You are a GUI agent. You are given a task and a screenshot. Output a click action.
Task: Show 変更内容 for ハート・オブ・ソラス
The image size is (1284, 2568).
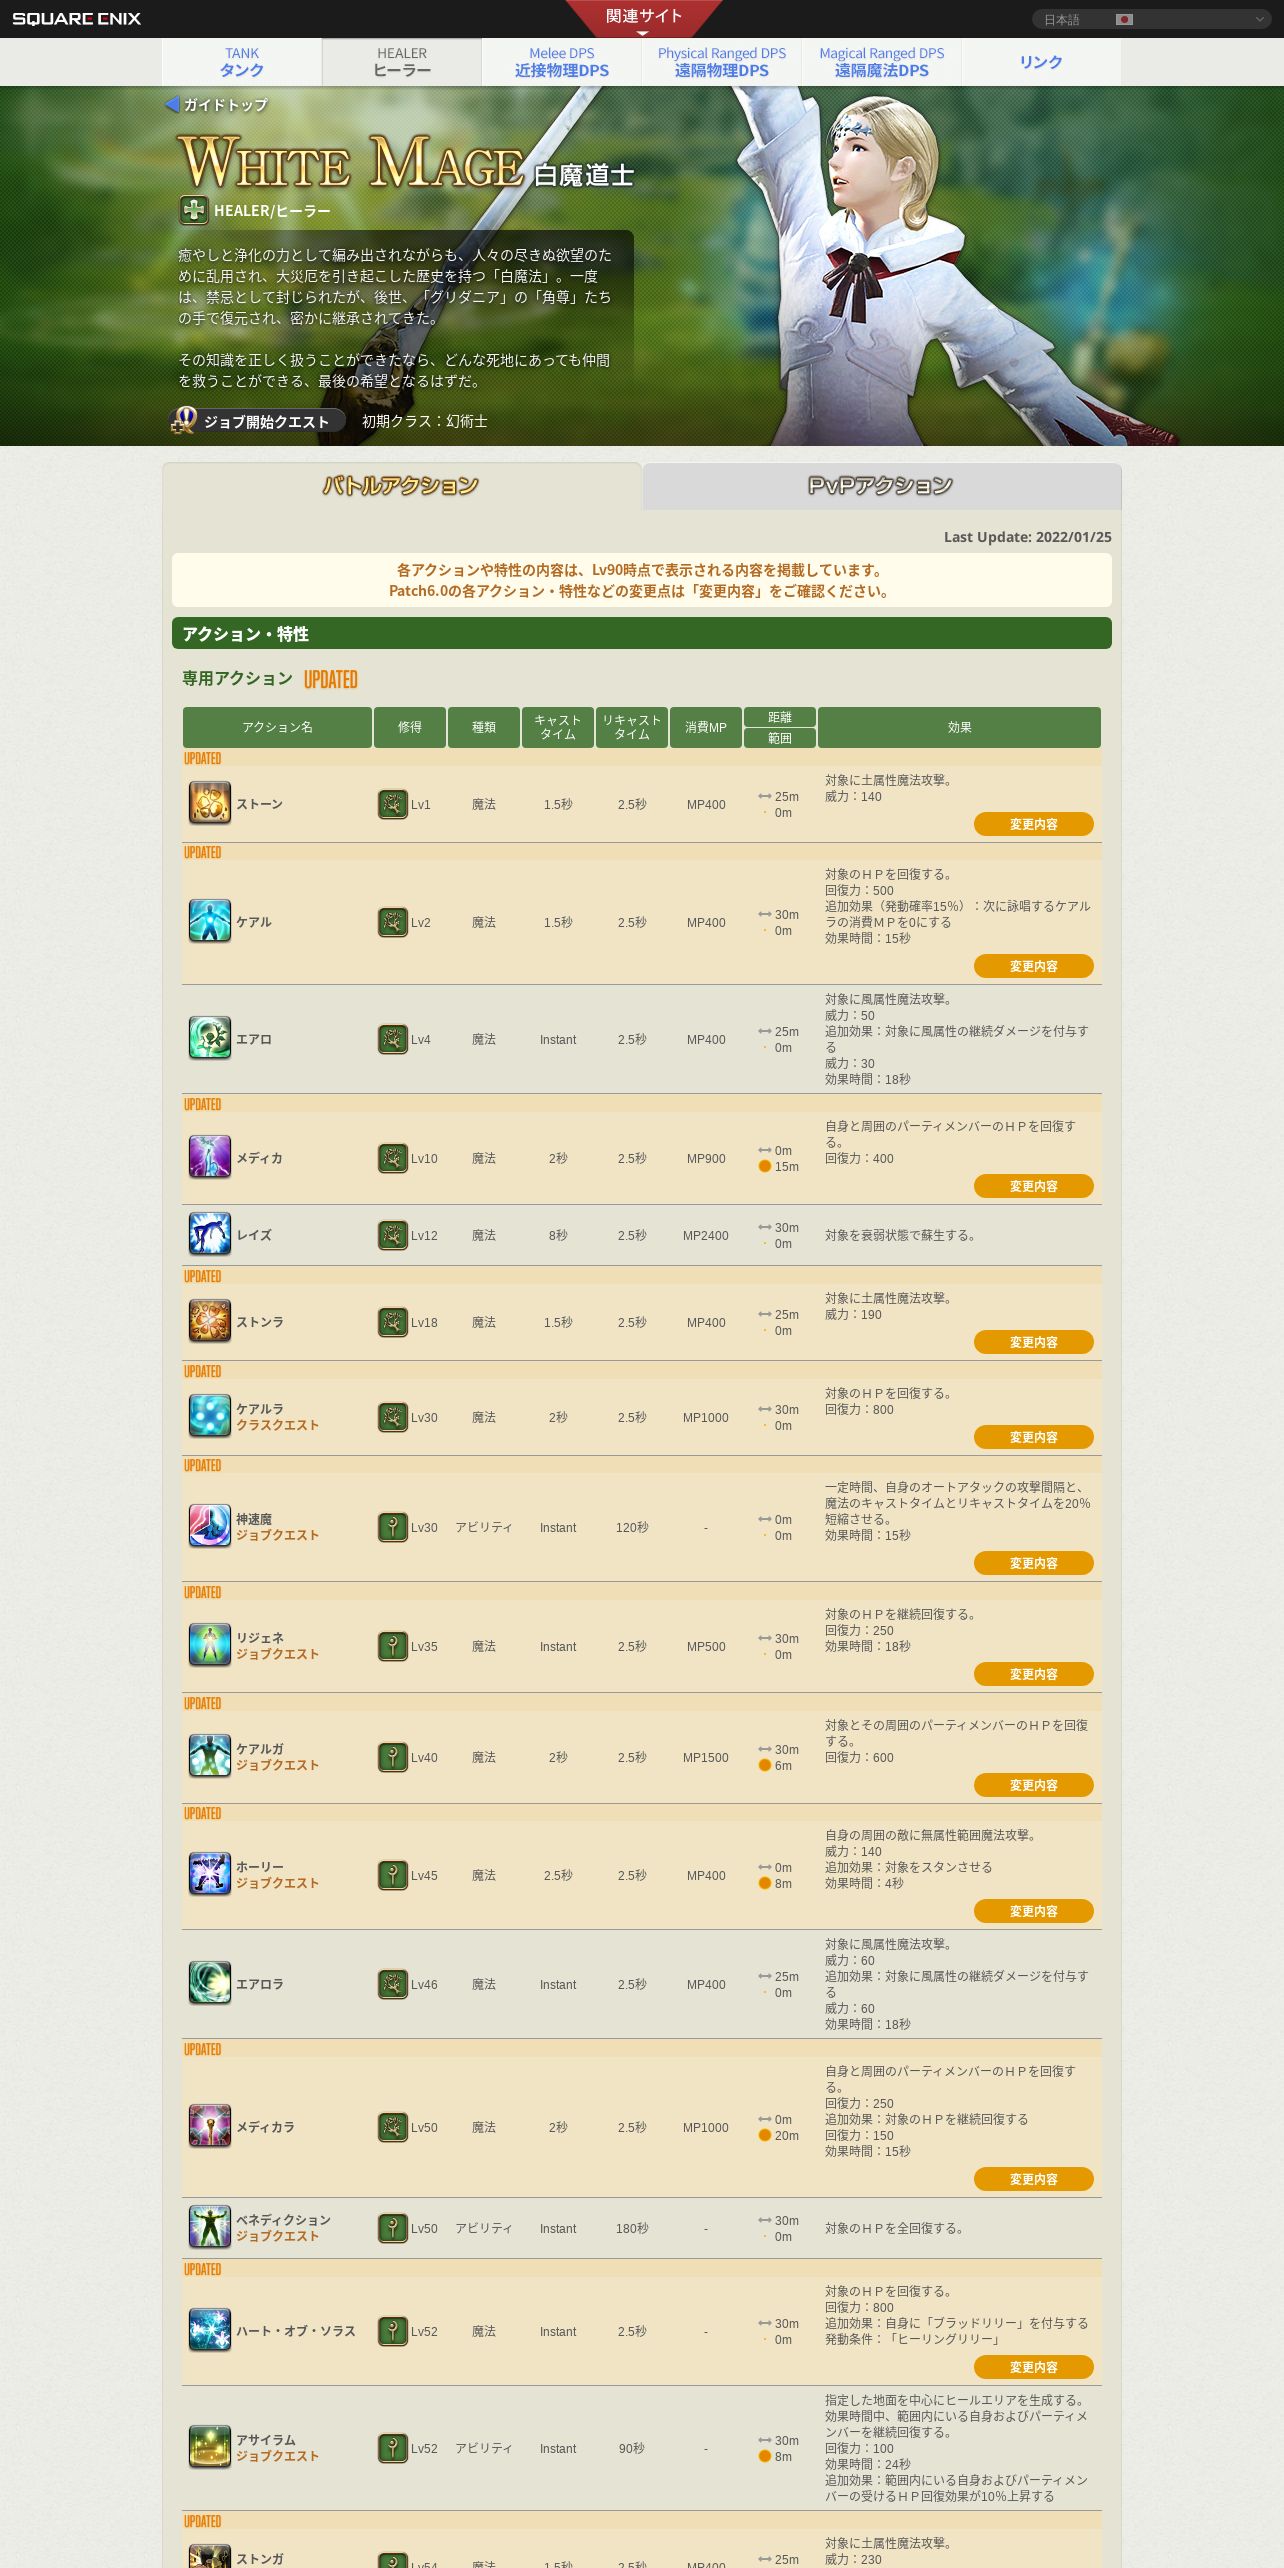pyautogui.click(x=1034, y=2367)
